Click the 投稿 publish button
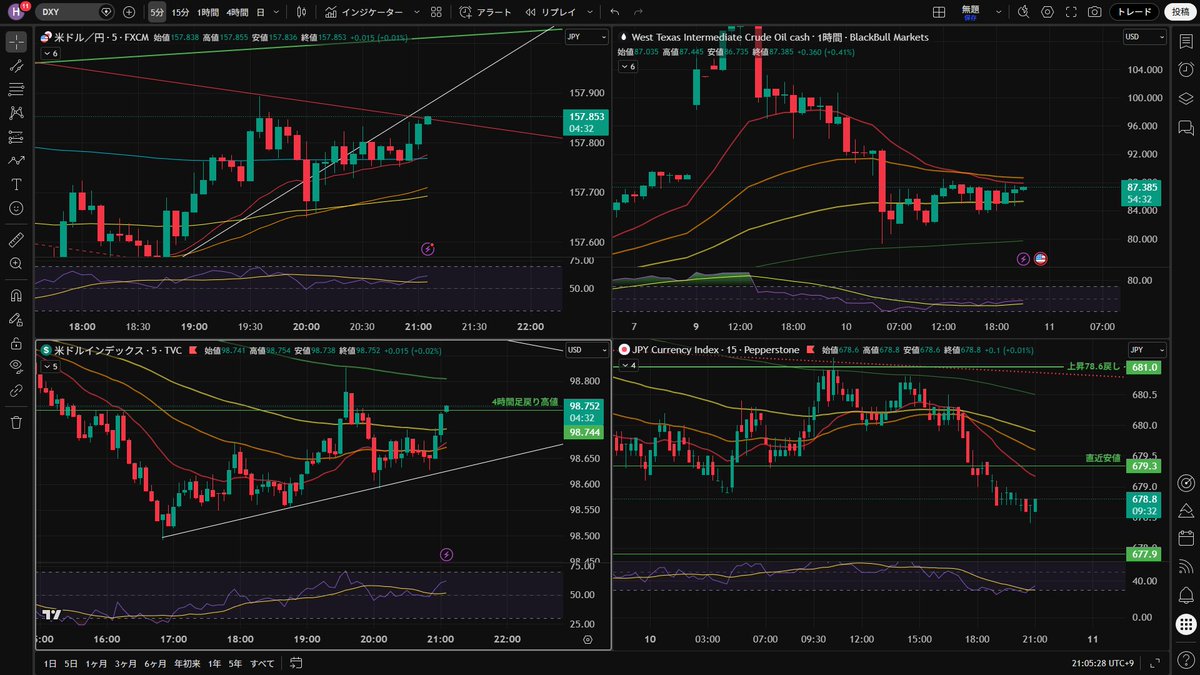This screenshot has width=1200, height=675. coord(1180,12)
